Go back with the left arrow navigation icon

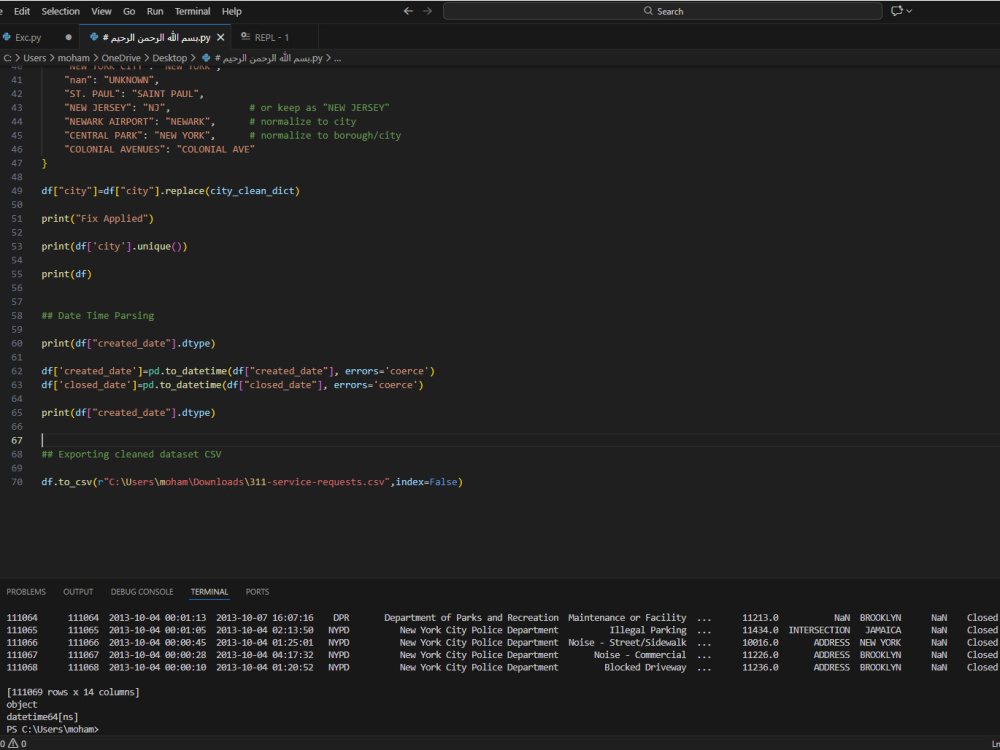(x=408, y=11)
